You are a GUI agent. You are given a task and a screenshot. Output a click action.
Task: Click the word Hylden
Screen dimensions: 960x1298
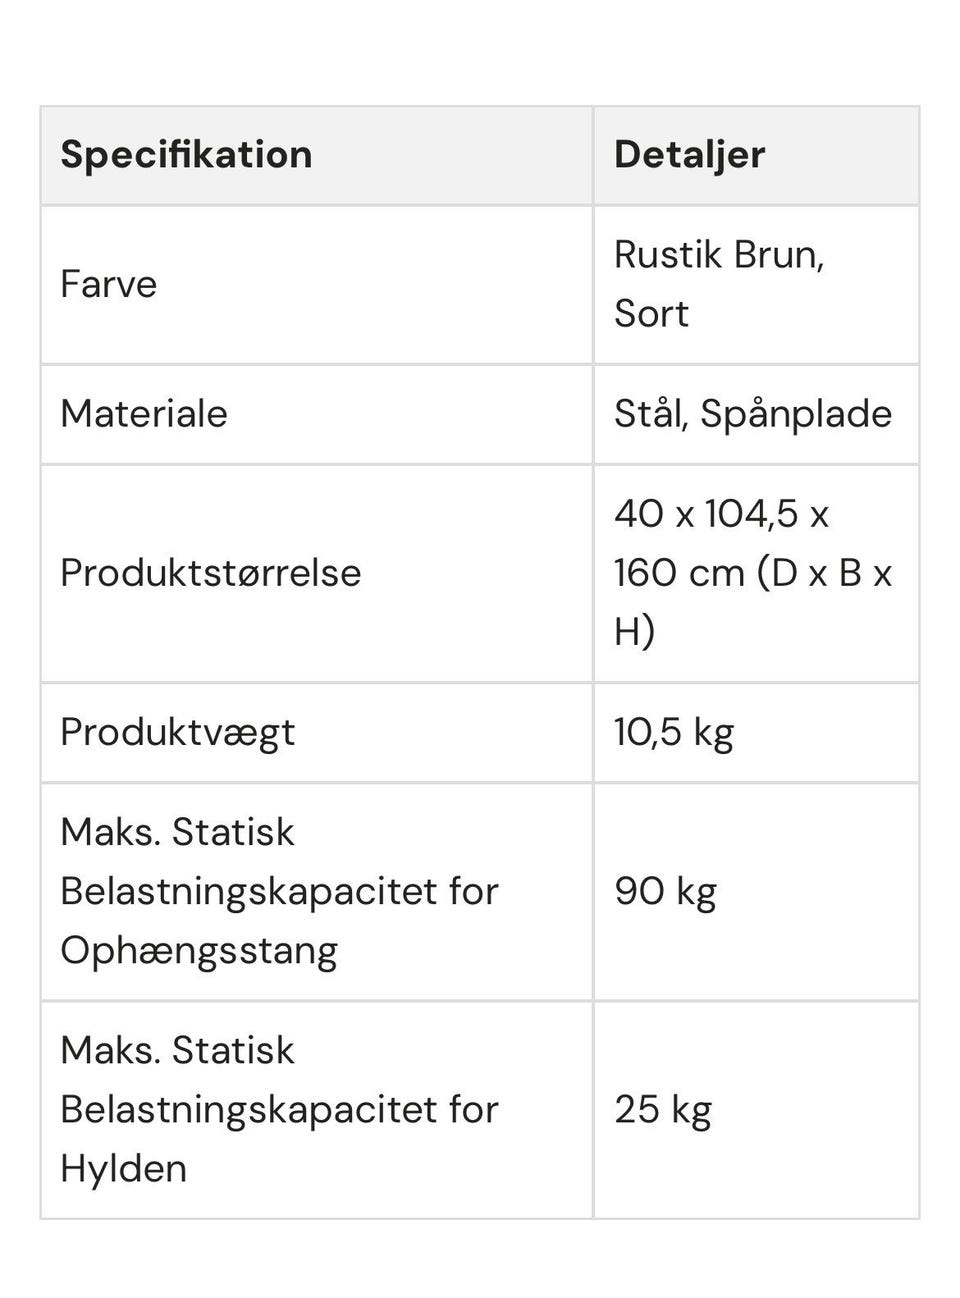point(123,1168)
